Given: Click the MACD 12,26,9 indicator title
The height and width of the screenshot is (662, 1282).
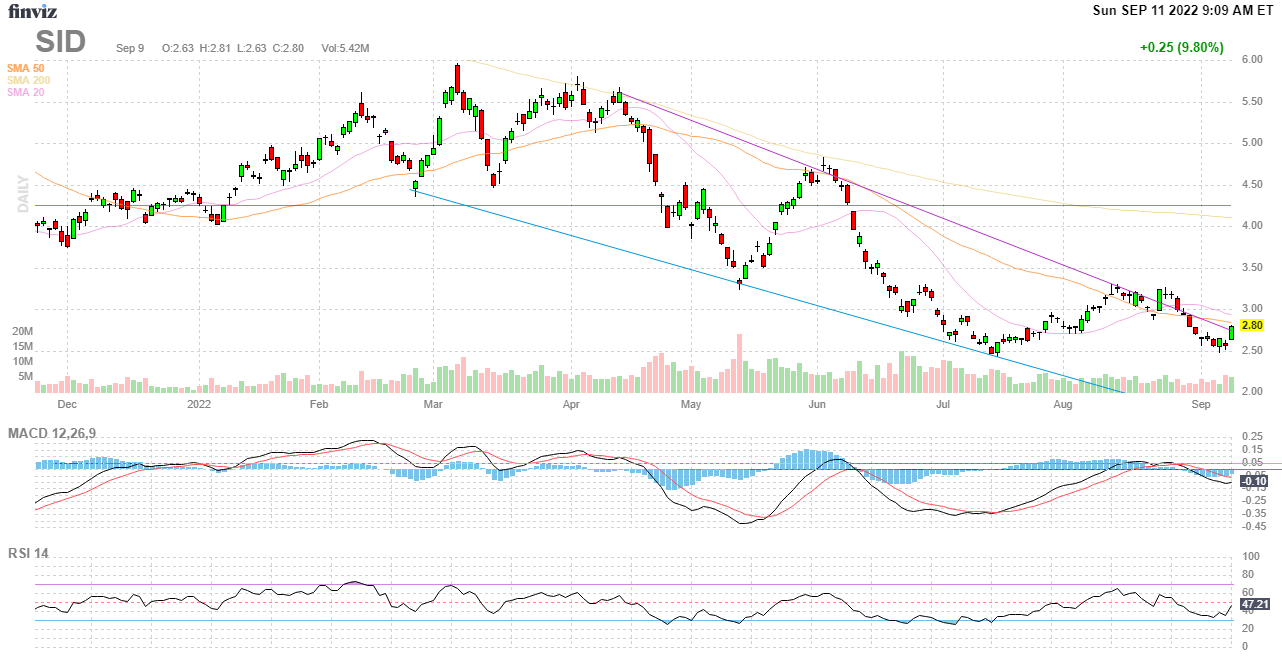Looking at the screenshot, I should 58,433.
